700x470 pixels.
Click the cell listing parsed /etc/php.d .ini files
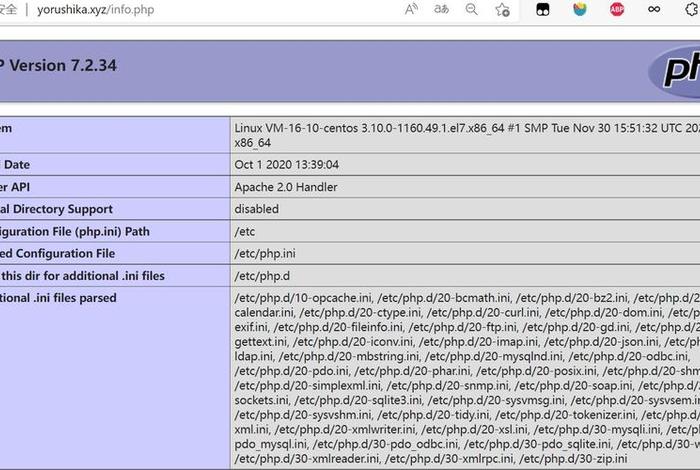[x=465, y=378]
